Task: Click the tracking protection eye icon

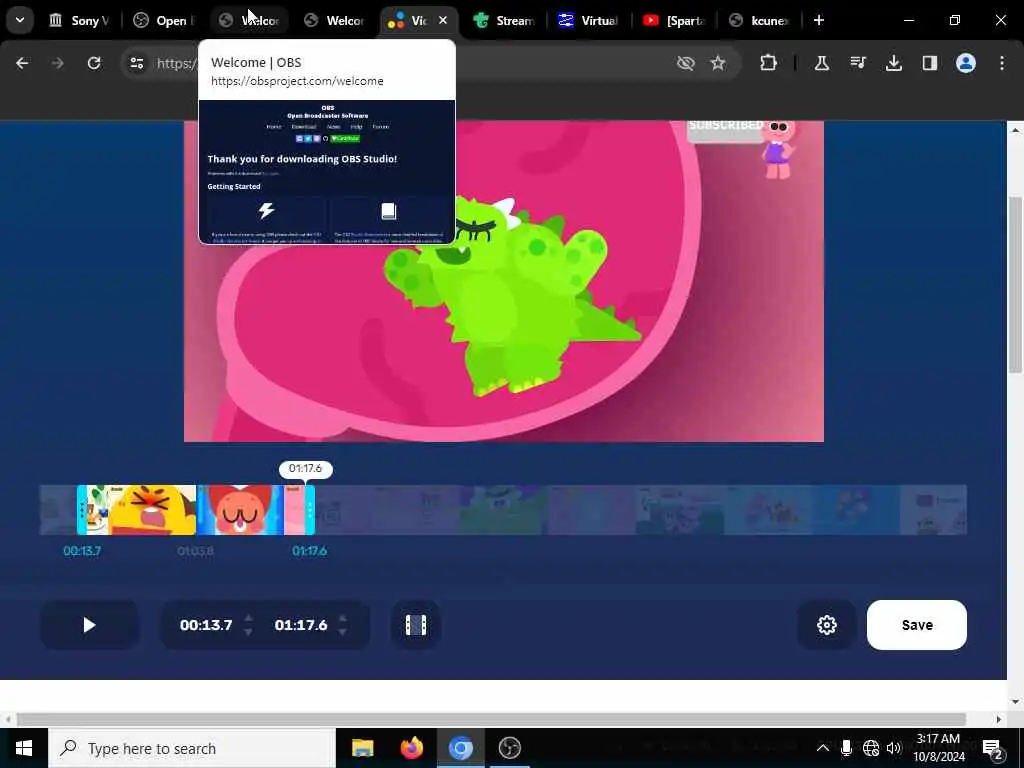Action: [685, 63]
